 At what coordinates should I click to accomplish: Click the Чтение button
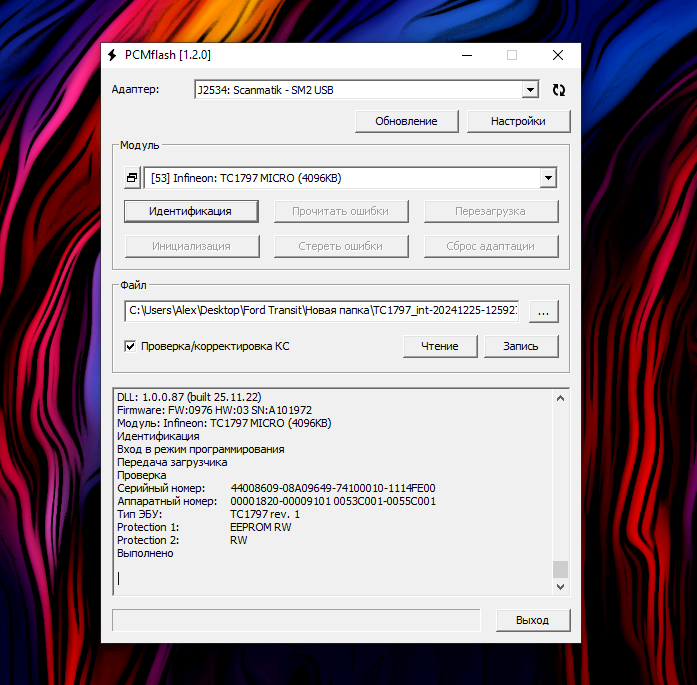pos(440,346)
